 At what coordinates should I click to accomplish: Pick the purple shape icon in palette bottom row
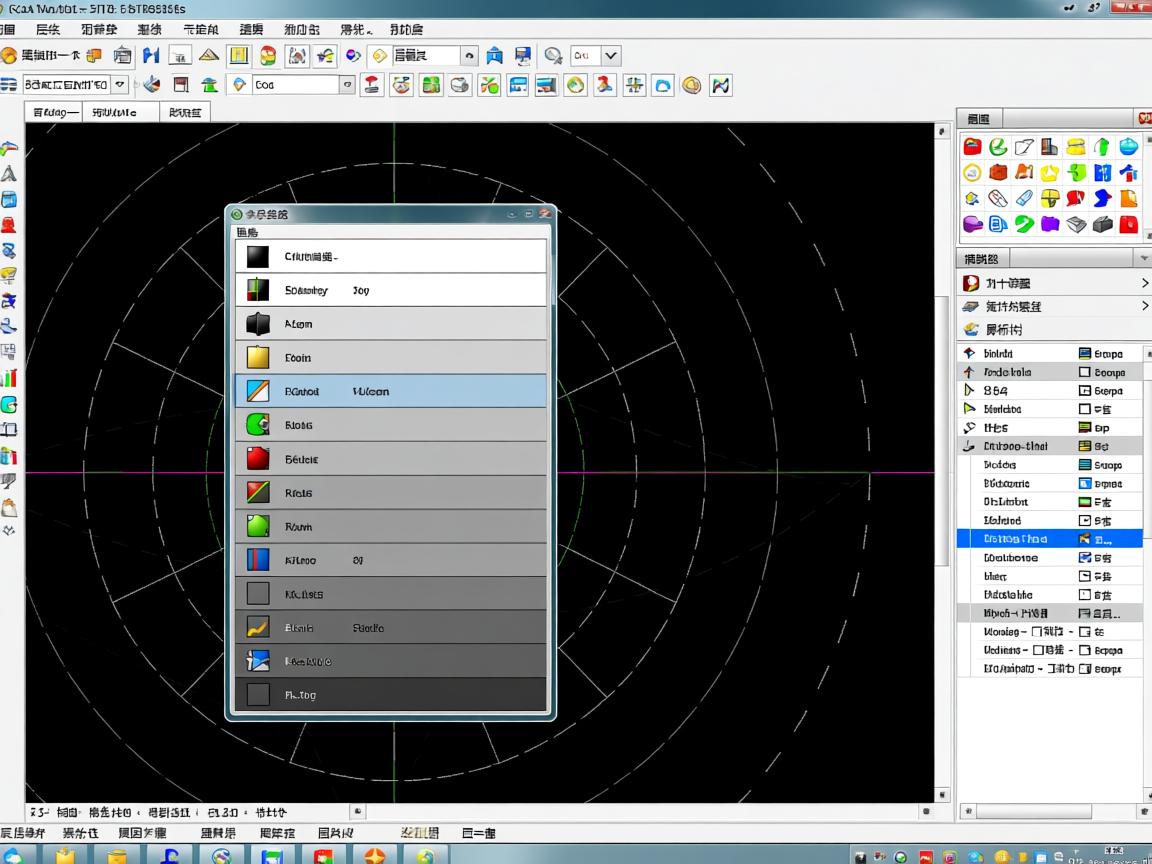1050,224
